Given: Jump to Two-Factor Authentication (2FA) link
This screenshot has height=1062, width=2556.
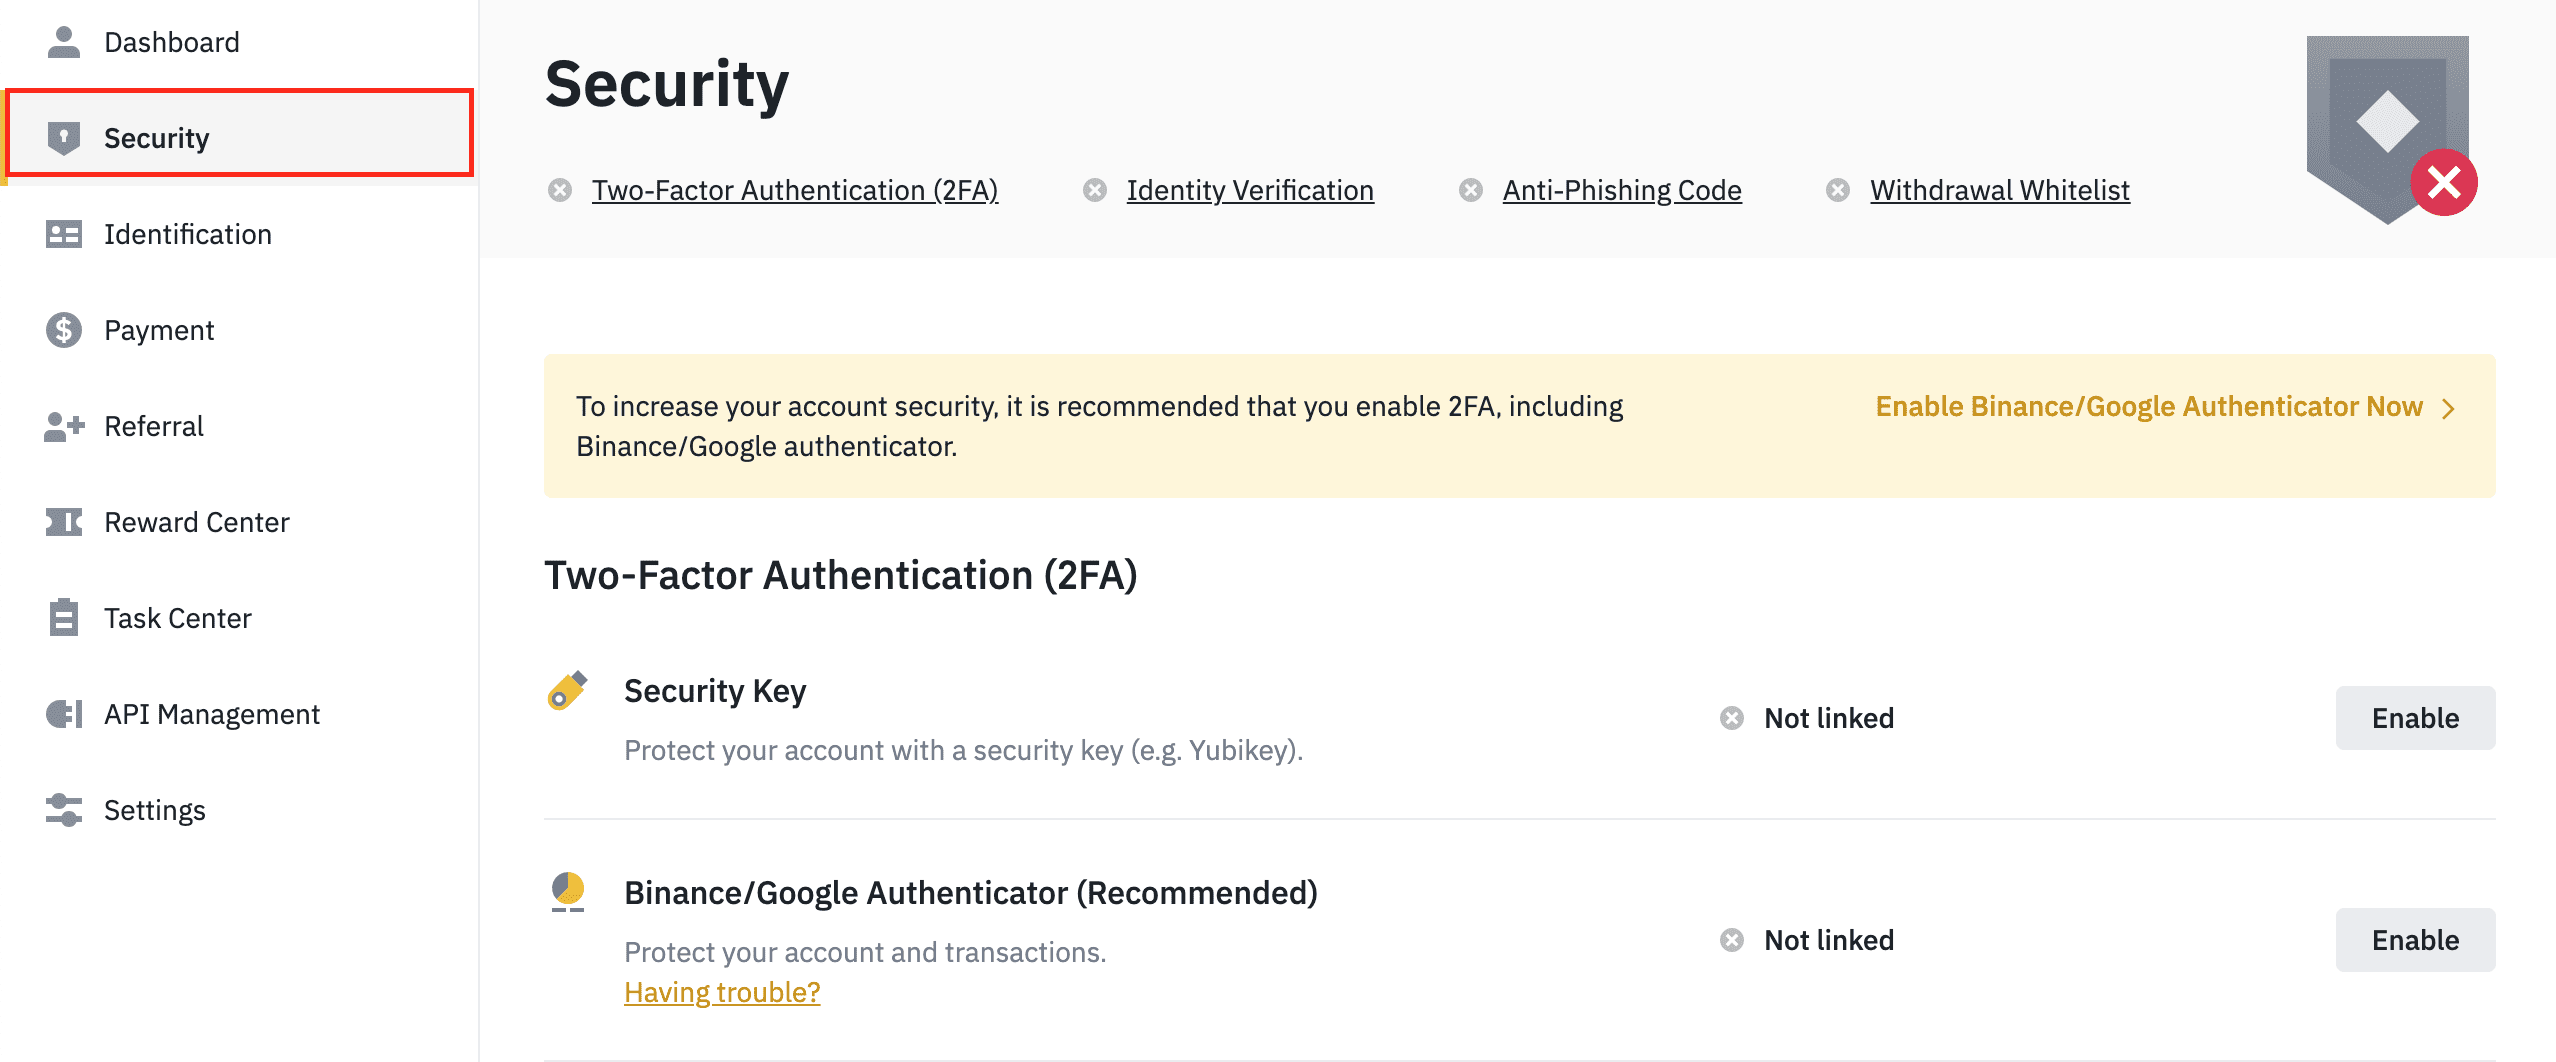Looking at the screenshot, I should pos(794,190).
